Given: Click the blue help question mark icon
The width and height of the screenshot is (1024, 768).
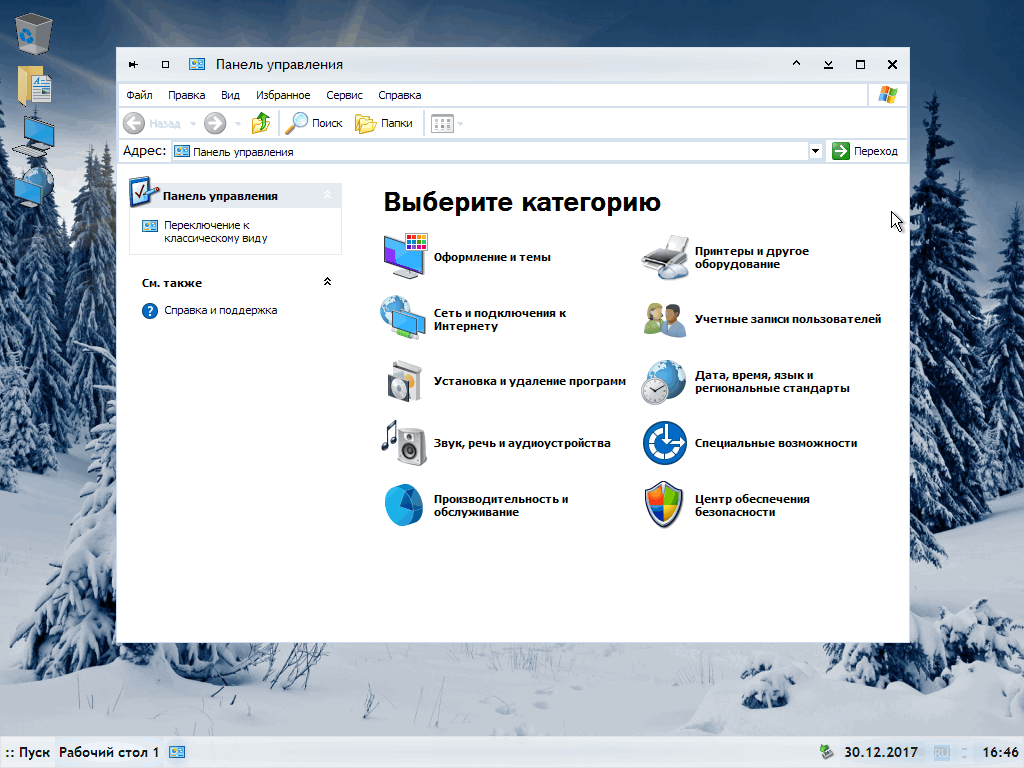Looking at the screenshot, I should [150, 311].
